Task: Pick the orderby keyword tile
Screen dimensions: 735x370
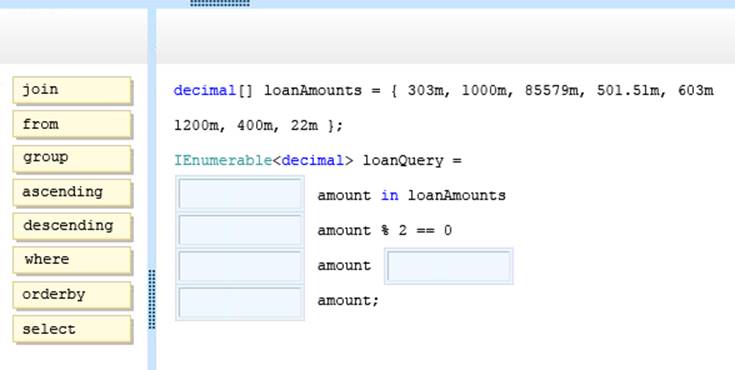Action: point(72,295)
